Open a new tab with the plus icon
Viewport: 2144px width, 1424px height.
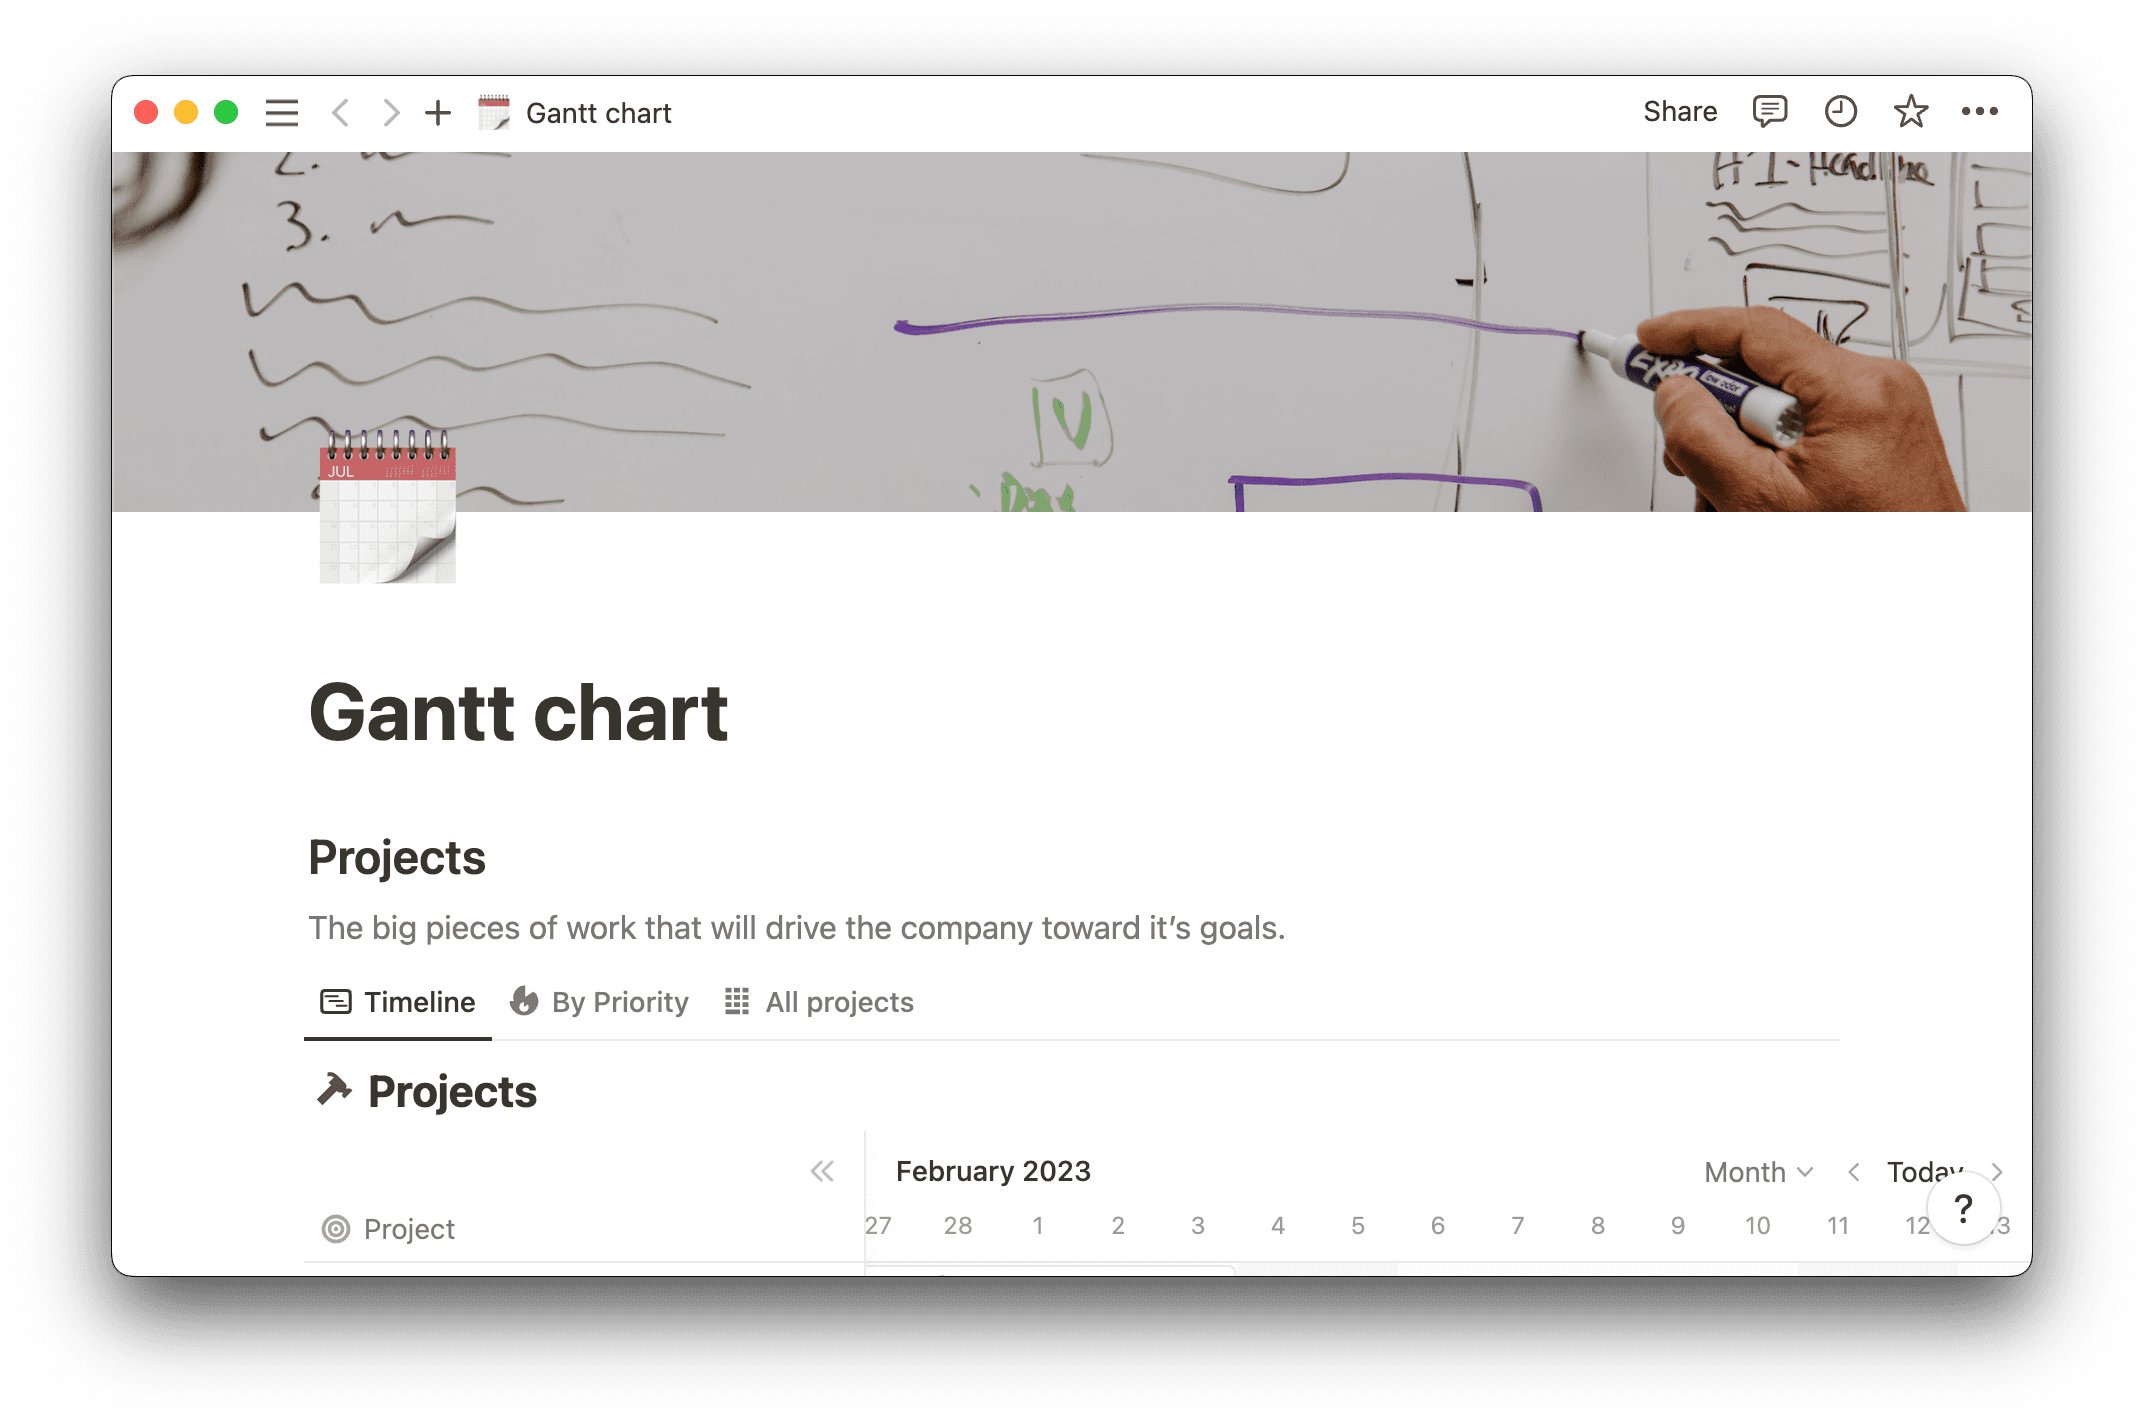coord(438,112)
